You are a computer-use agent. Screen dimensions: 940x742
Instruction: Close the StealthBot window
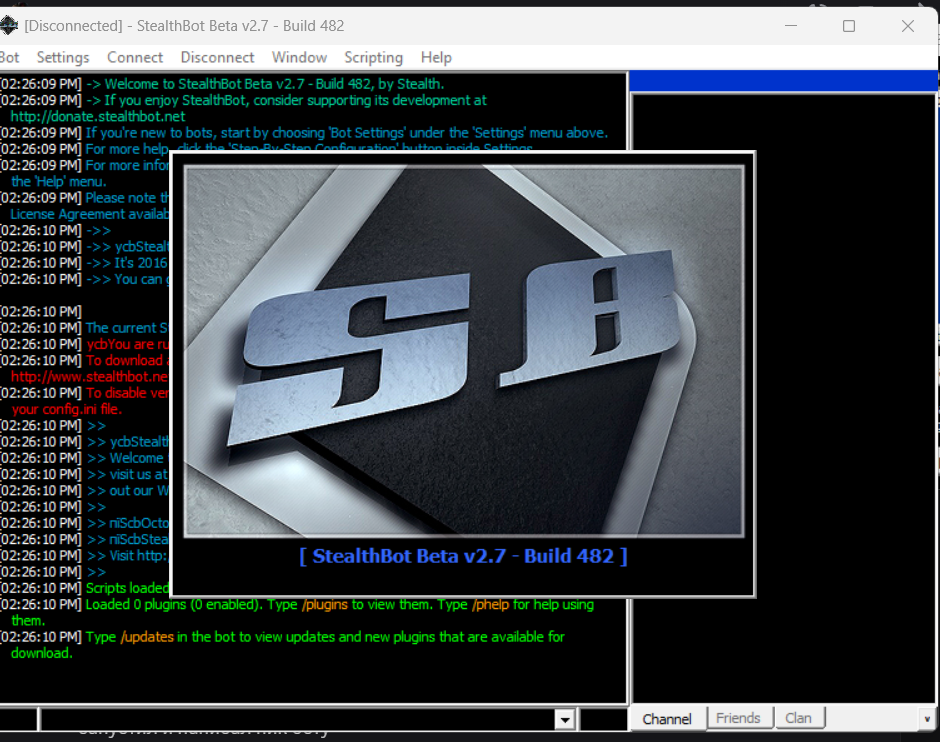[x=908, y=26]
